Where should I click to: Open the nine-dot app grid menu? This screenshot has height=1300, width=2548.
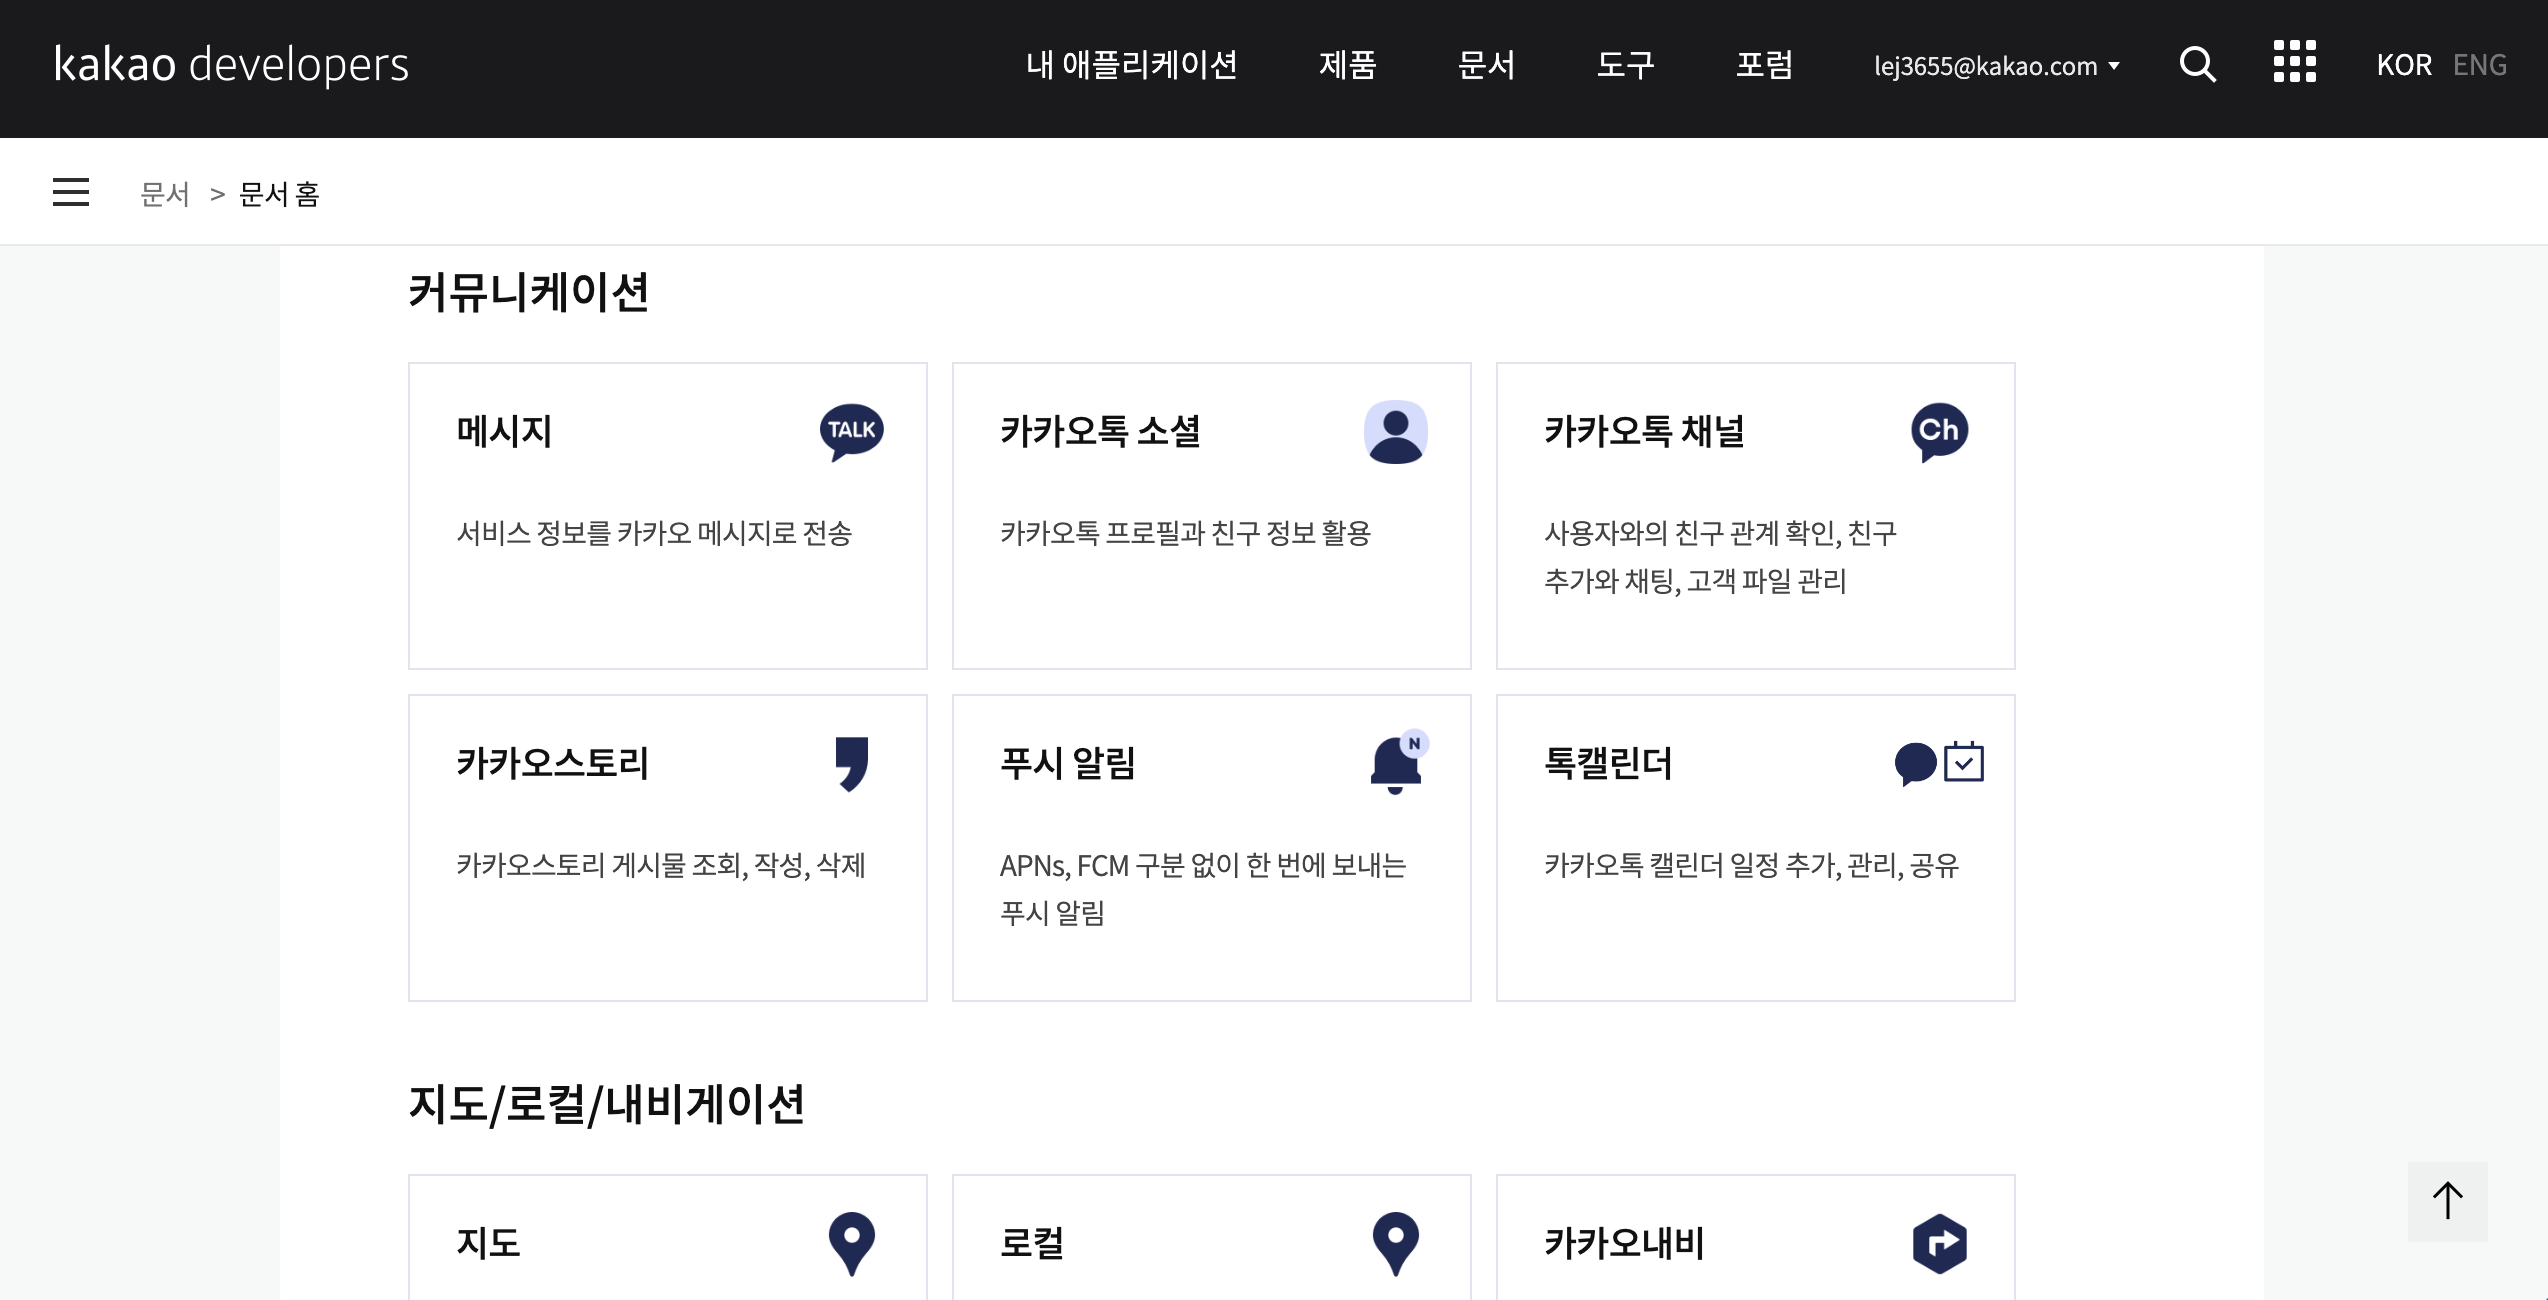click(2294, 63)
